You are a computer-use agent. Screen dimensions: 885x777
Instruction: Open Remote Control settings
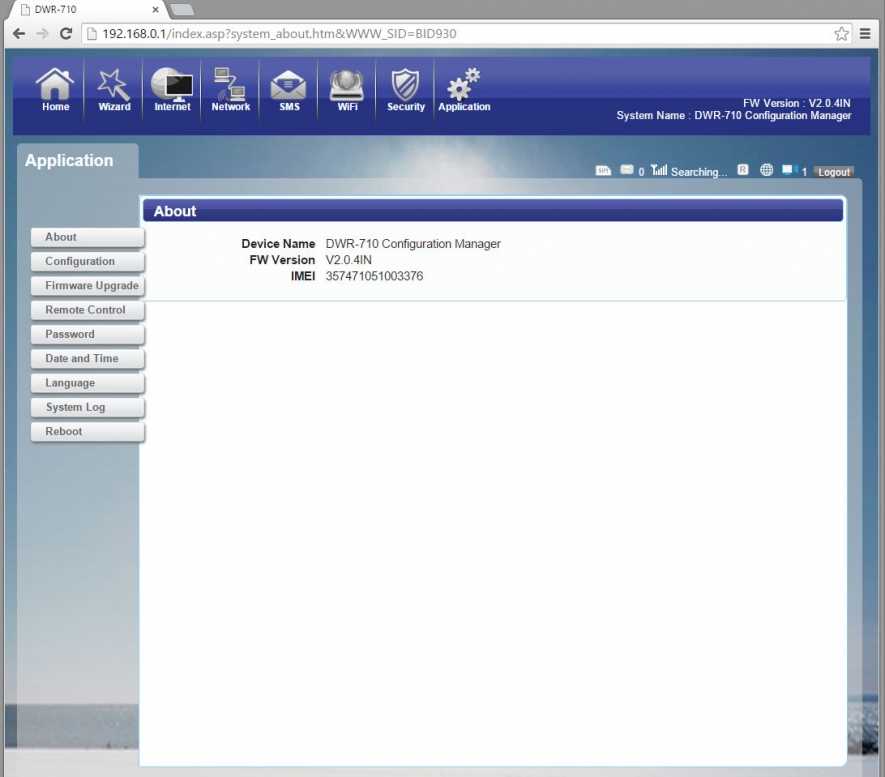coord(87,310)
